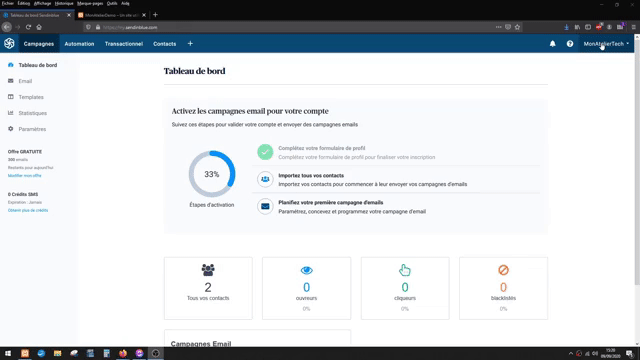Click the Campagnes Email section heading
This screenshot has height=360, width=640.
pos(201,343)
